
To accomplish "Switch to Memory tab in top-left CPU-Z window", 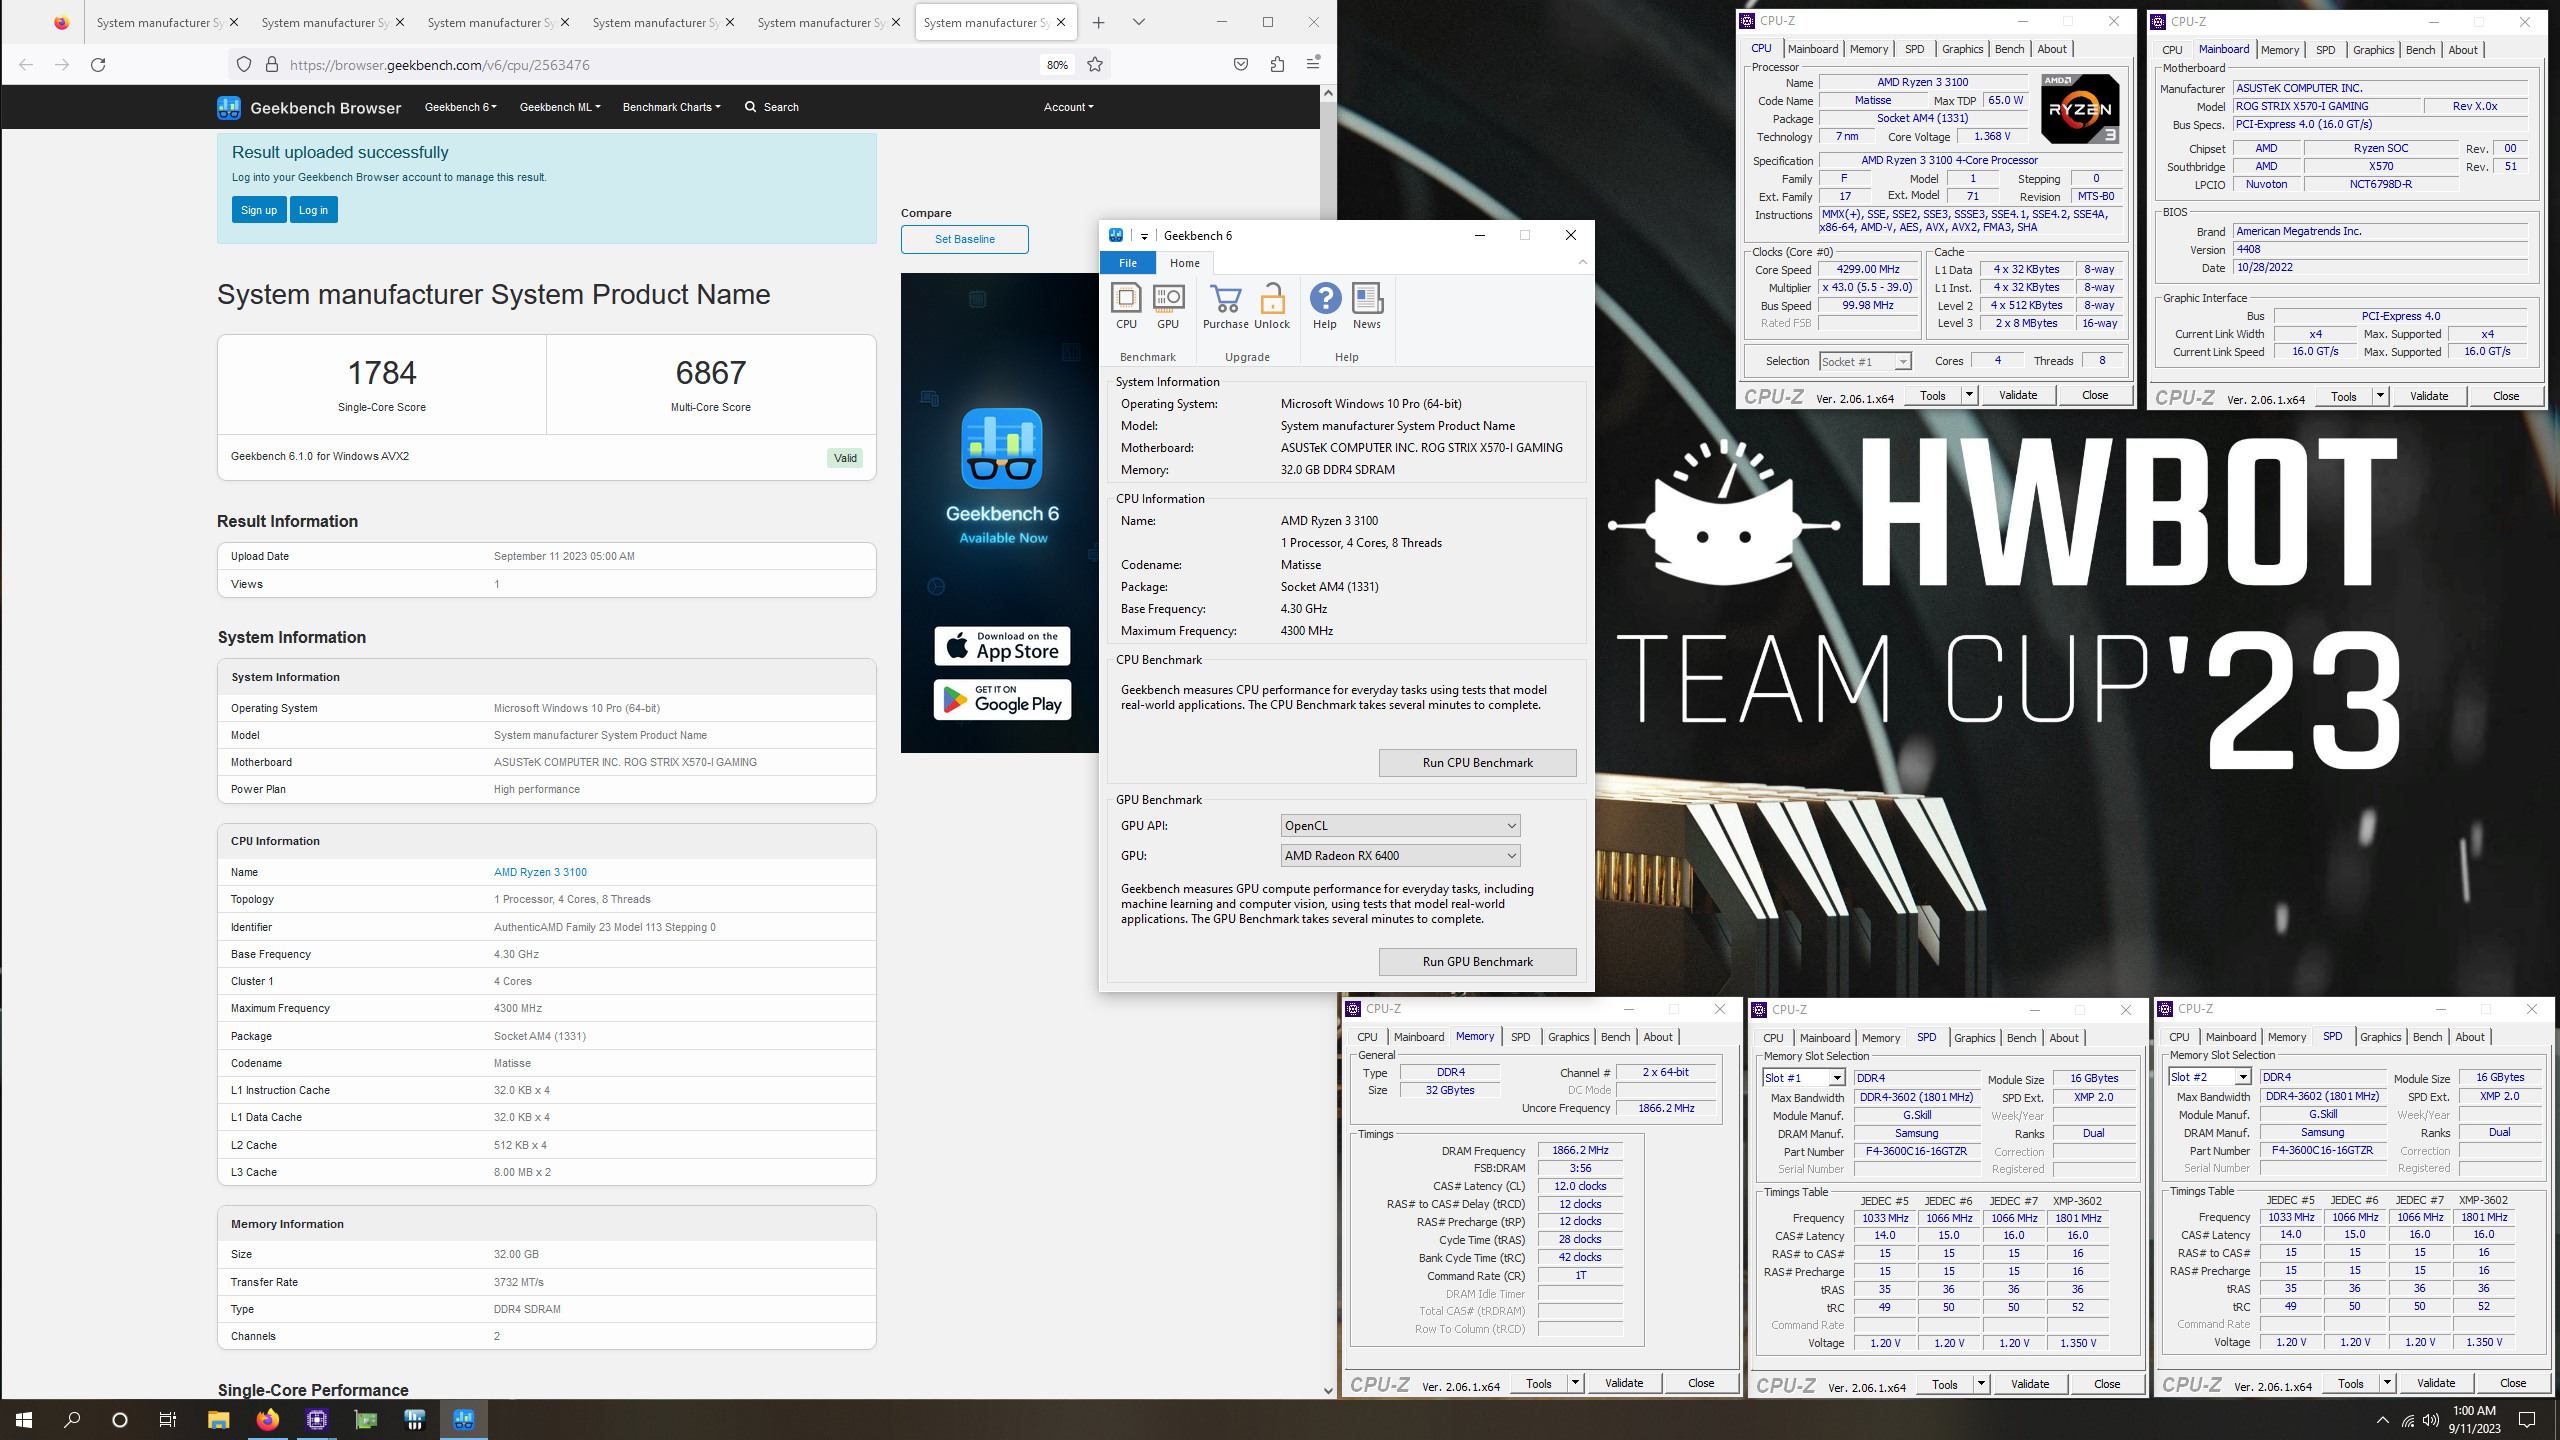I will pos(1869,49).
